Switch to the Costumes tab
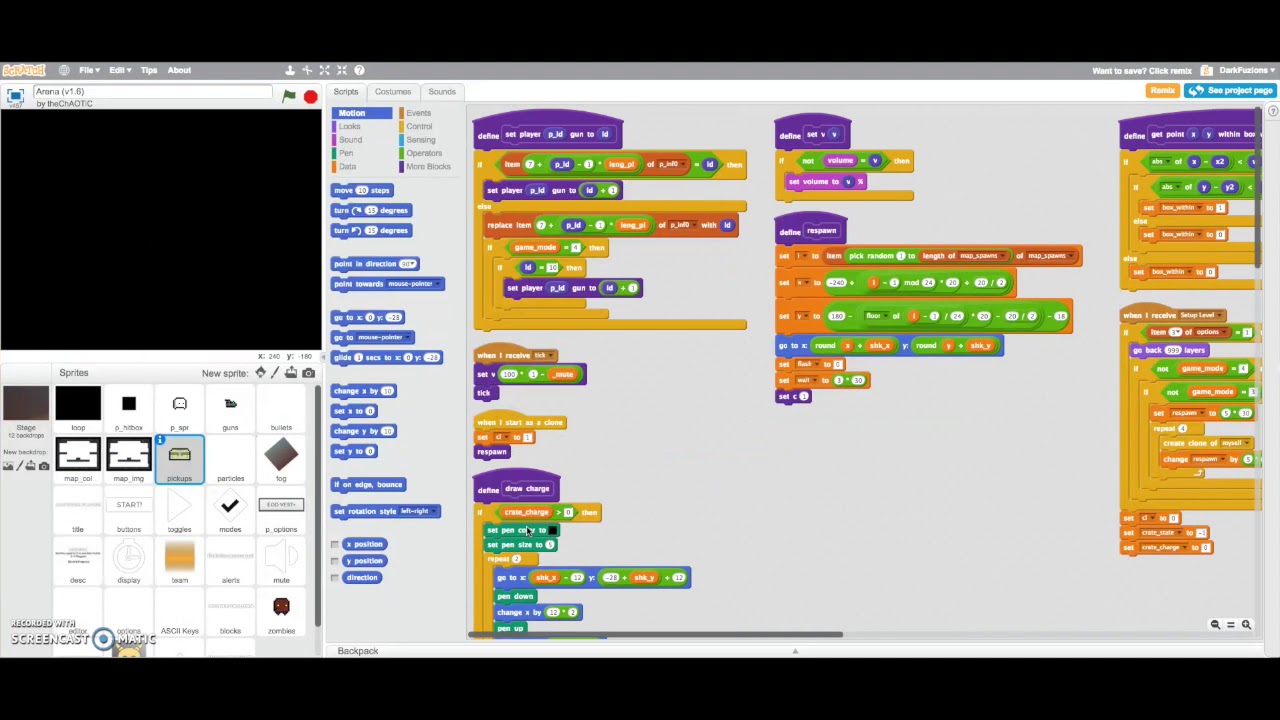 (x=393, y=91)
